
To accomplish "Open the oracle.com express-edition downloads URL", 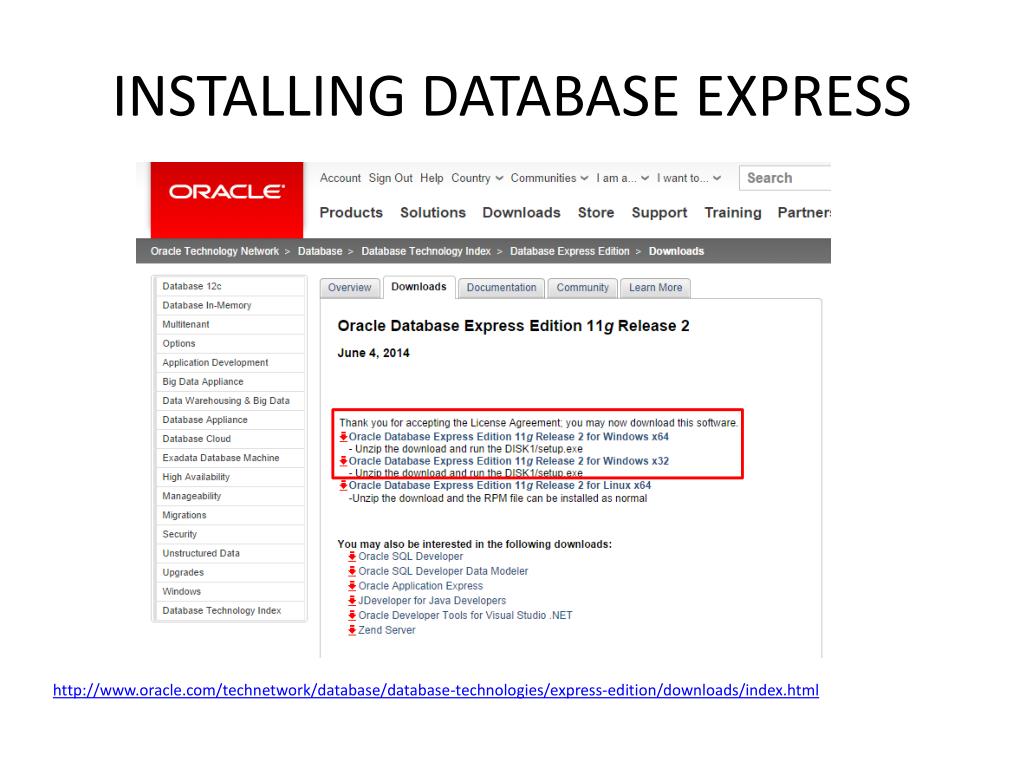I will [x=436, y=690].
